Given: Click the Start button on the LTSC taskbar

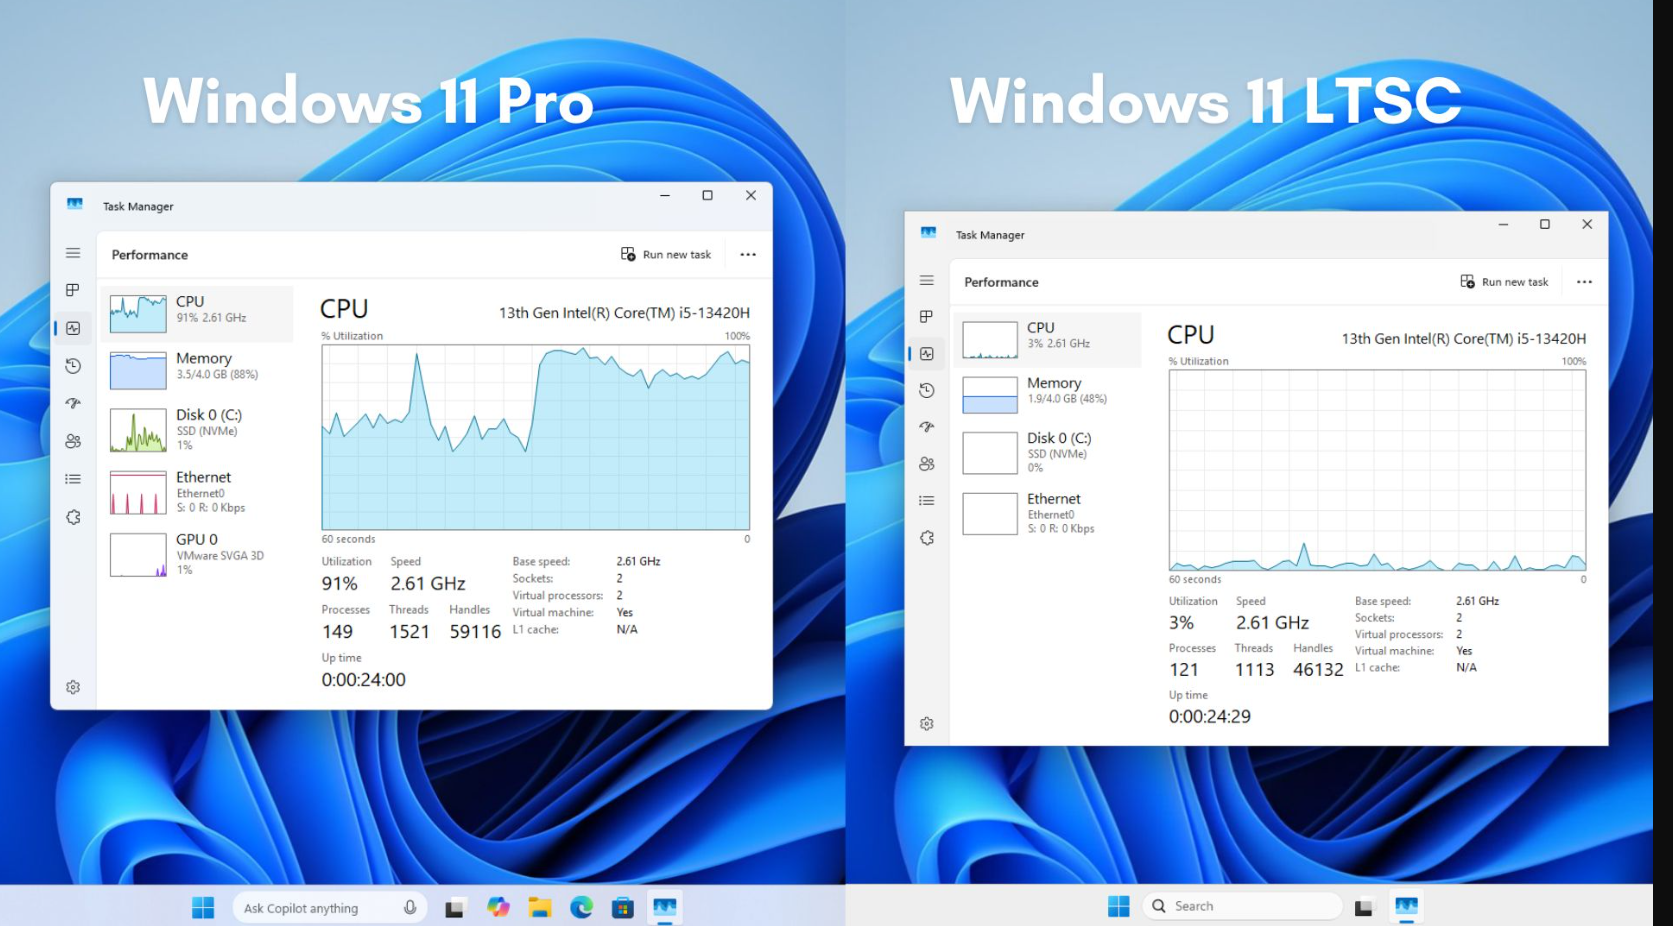Looking at the screenshot, I should click(1119, 906).
